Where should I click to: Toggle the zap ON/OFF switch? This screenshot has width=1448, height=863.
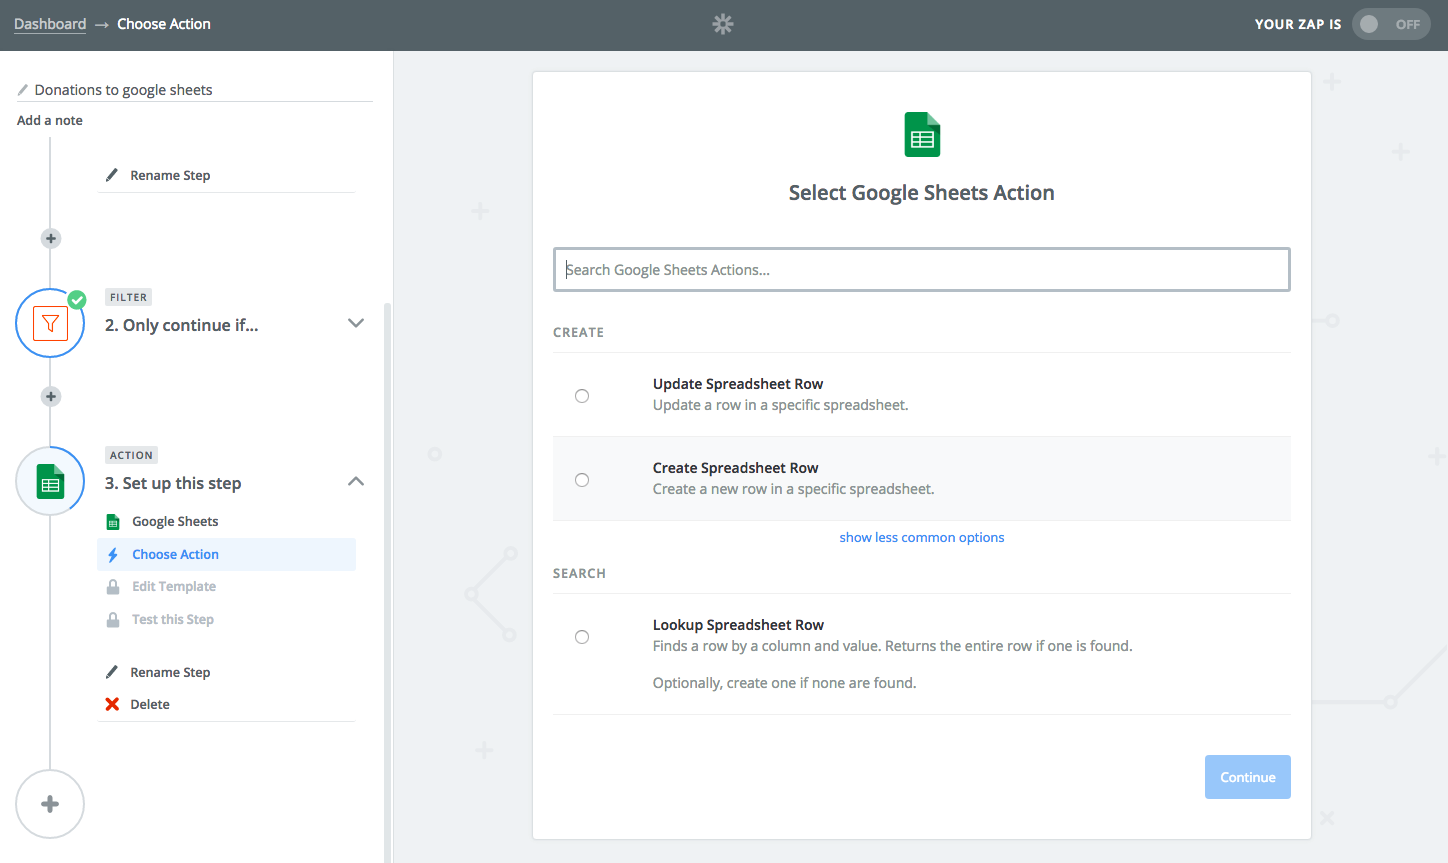[x=1391, y=24]
